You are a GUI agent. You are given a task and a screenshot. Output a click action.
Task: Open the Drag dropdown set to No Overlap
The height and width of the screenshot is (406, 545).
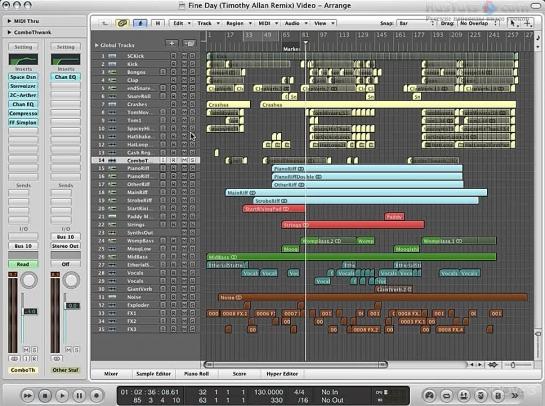(x=479, y=23)
